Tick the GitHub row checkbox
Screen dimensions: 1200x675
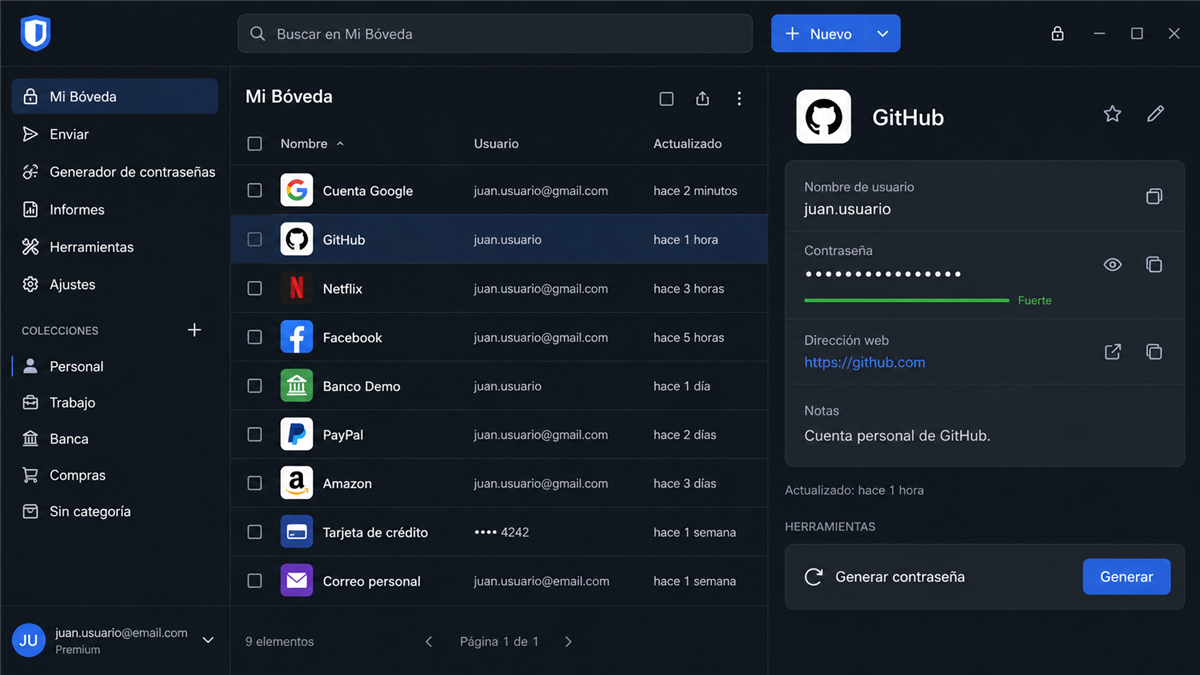coord(255,239)
